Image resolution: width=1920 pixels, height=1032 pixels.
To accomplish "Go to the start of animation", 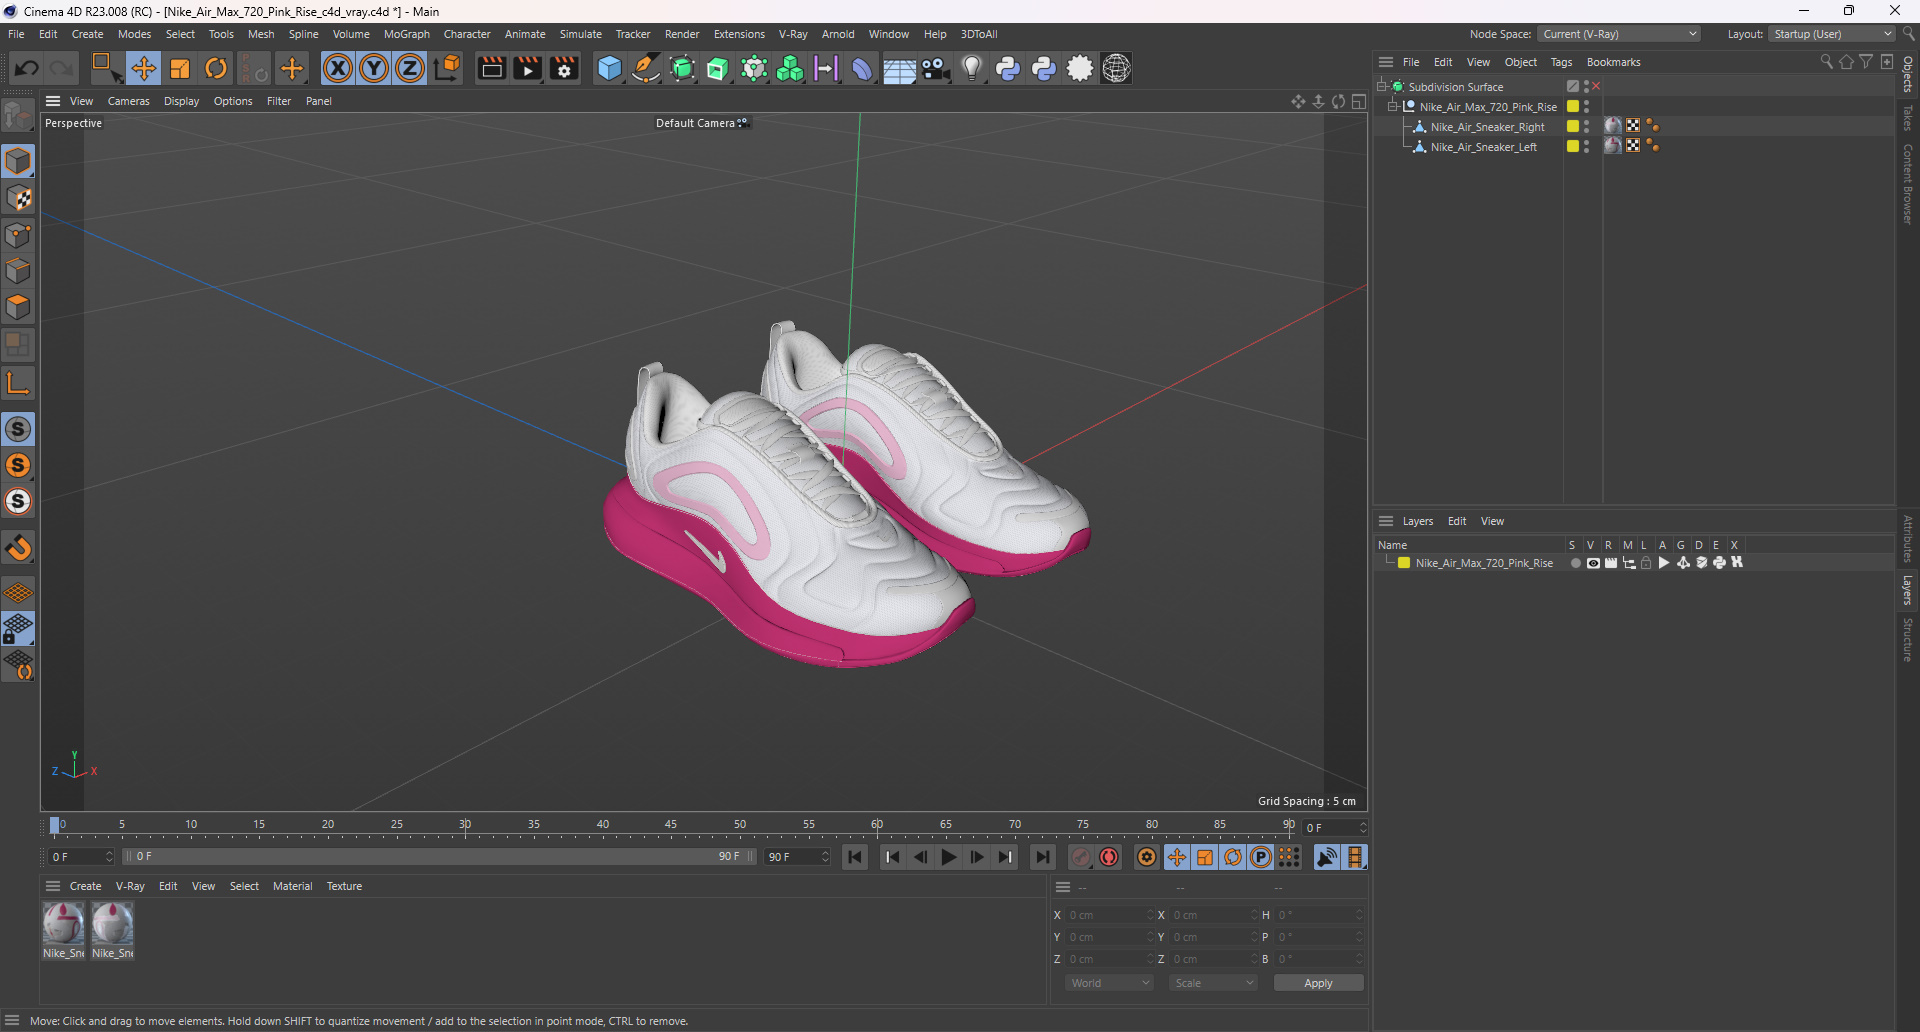I will (x=855, y=857).
